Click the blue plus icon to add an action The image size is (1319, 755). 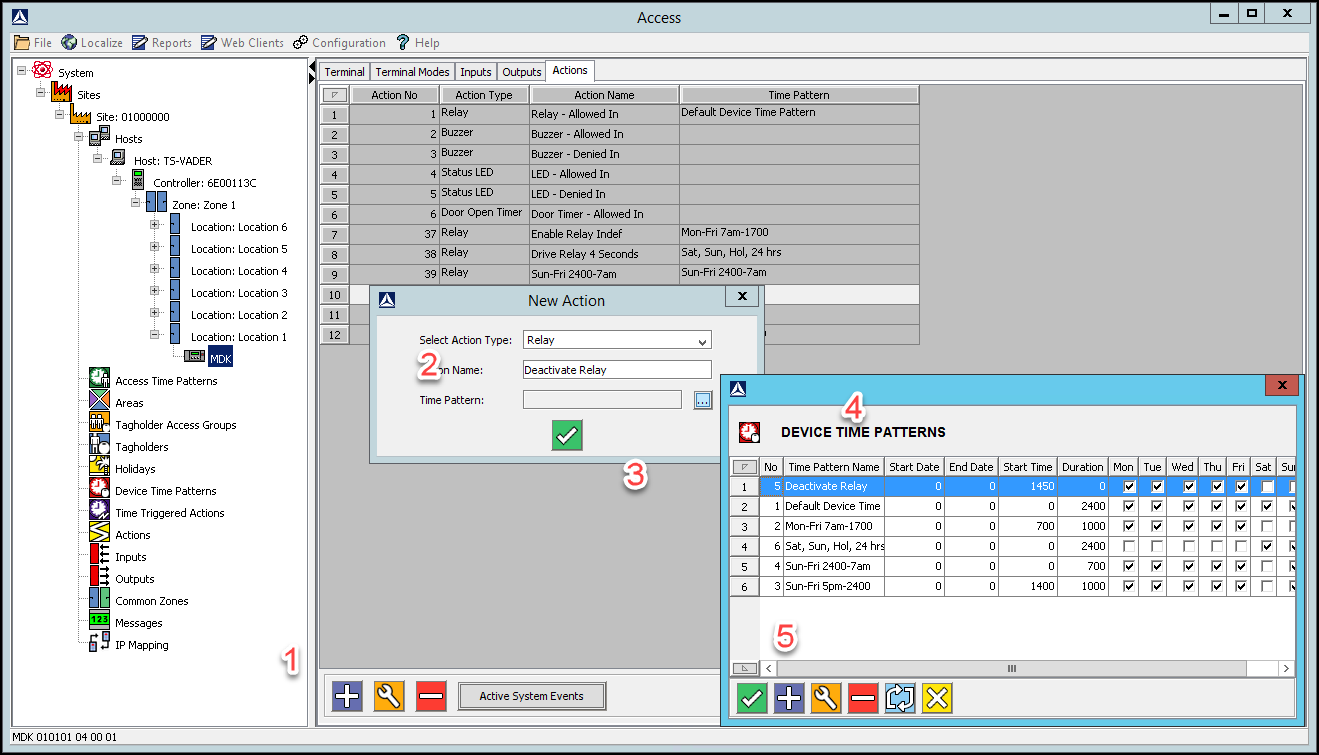click(347, 696)
